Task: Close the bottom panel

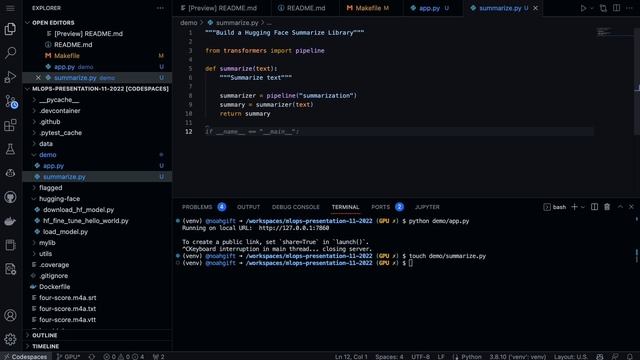Action: click(631, 207)
